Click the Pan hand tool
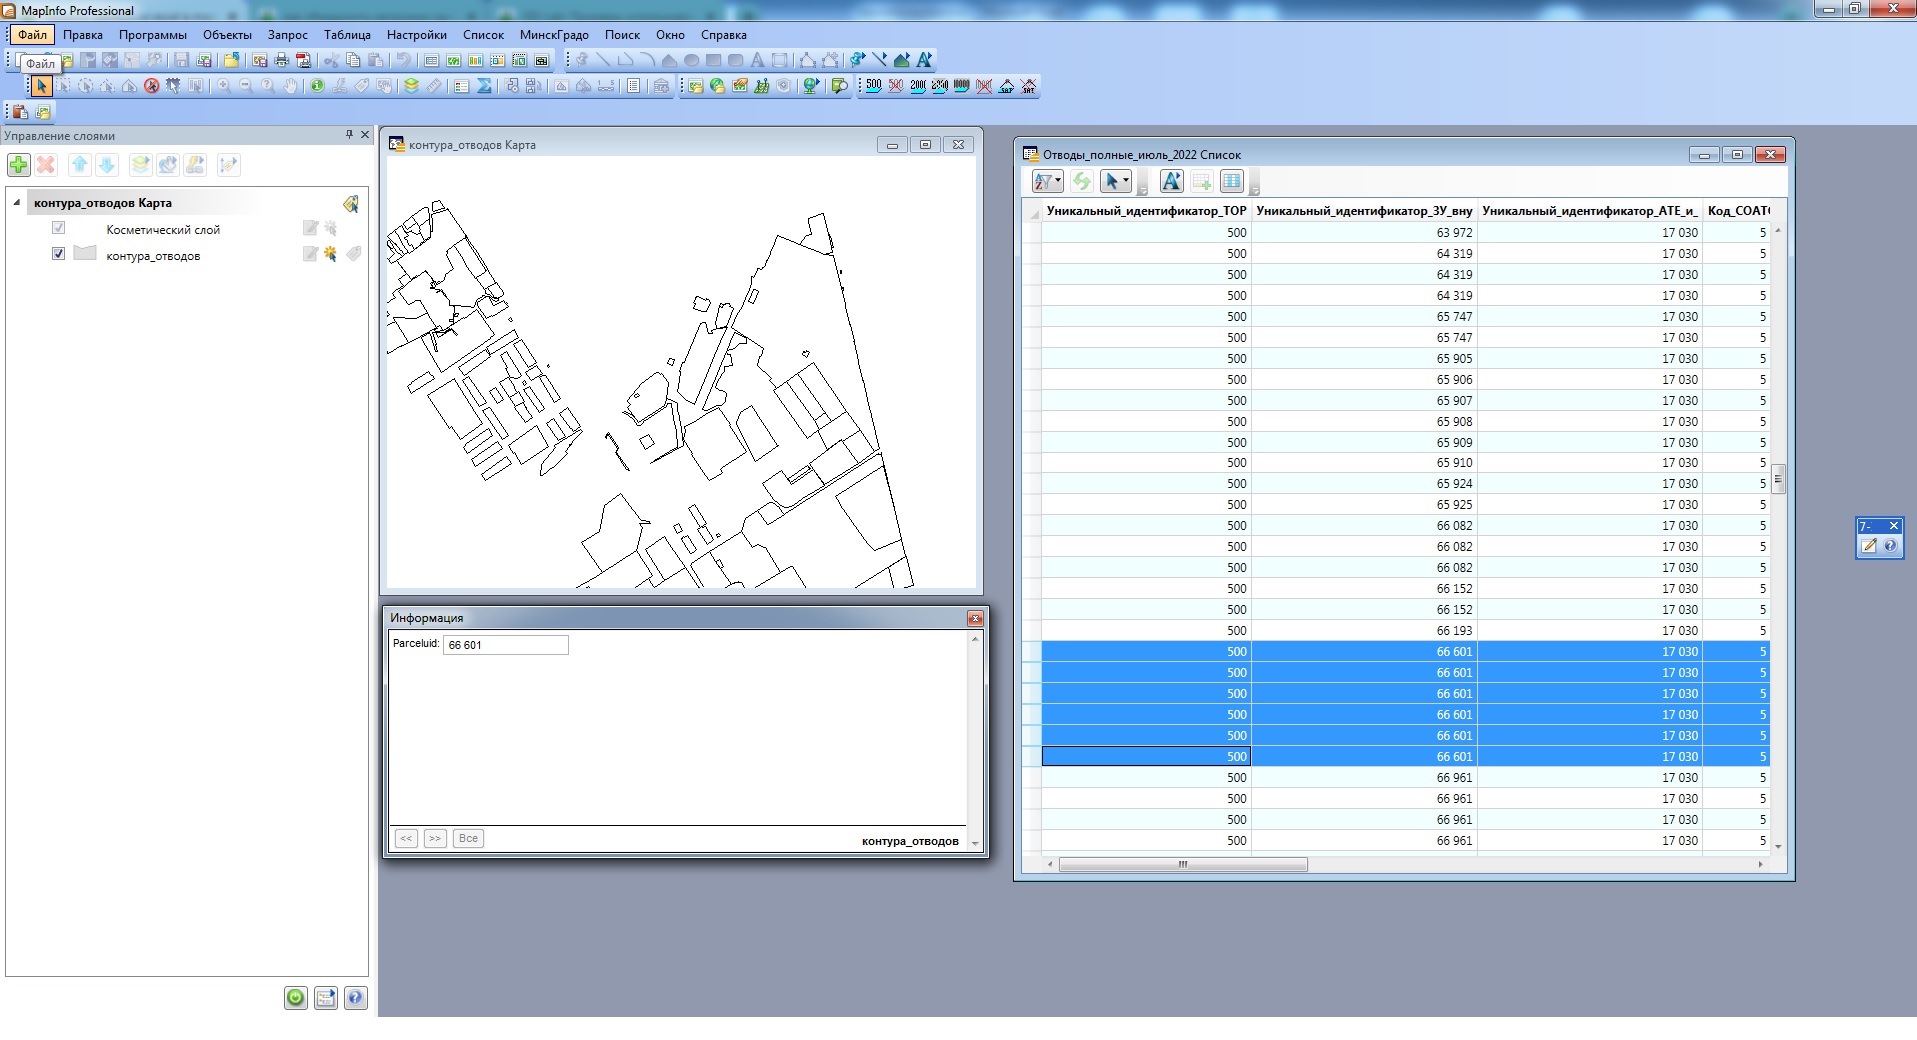Screen dimensions: 1917x1040 click(290, 86)
